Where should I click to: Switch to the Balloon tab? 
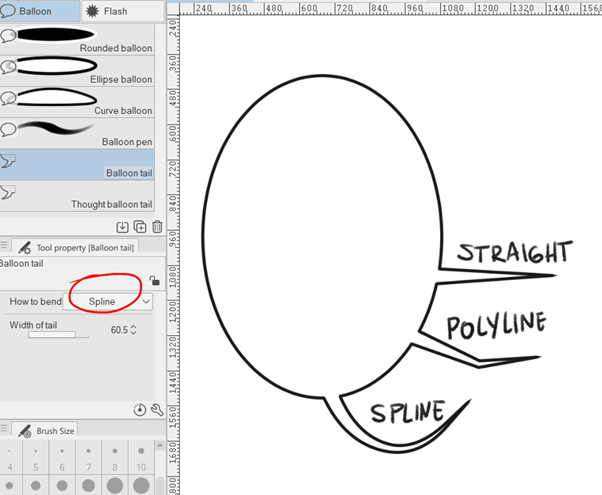[x=40, y=11]
